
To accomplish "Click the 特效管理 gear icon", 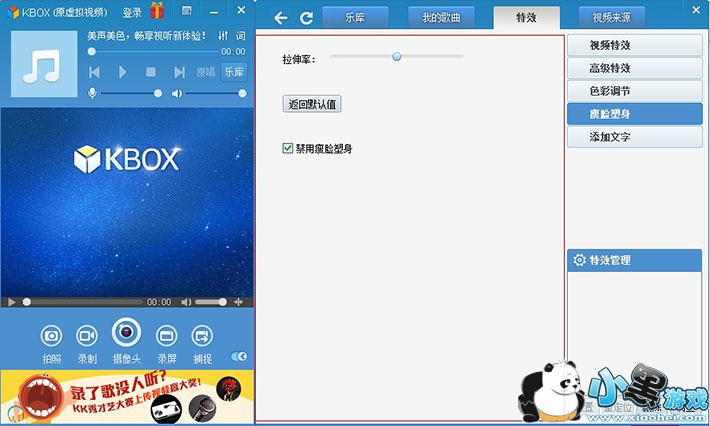I will pyautogui.click(x=580, y=260).
